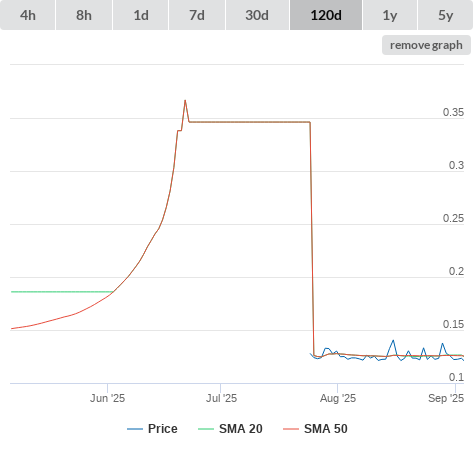This screenshot has width=474, height=455.
Task: Select the active 120d tab
Action: [x=326, y=15]
